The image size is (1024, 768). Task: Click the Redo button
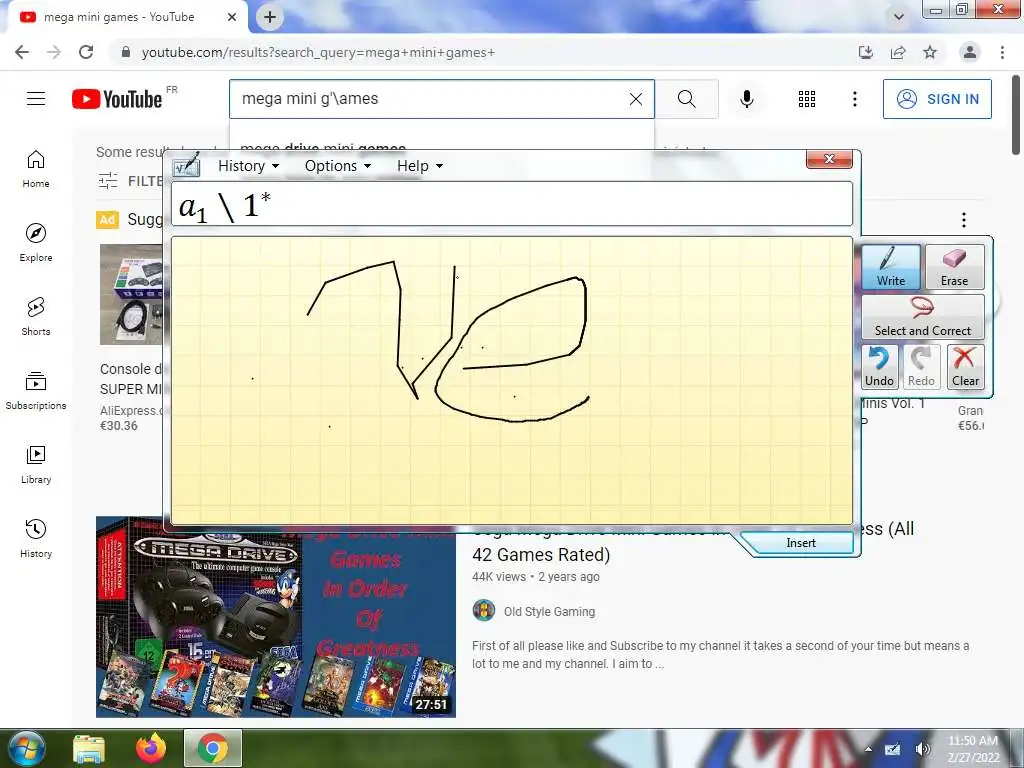[x=921, y=367]
